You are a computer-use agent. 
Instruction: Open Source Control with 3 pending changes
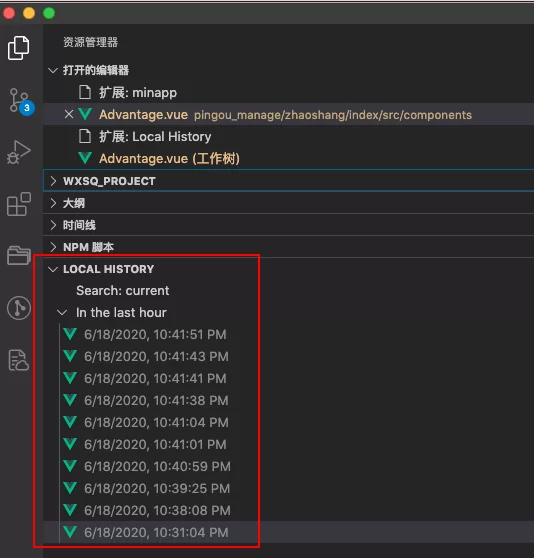[21, 101]
